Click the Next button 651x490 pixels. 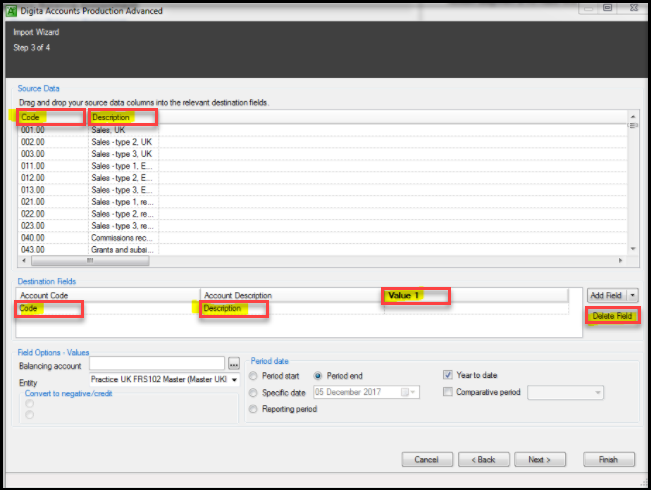point(539,460)
